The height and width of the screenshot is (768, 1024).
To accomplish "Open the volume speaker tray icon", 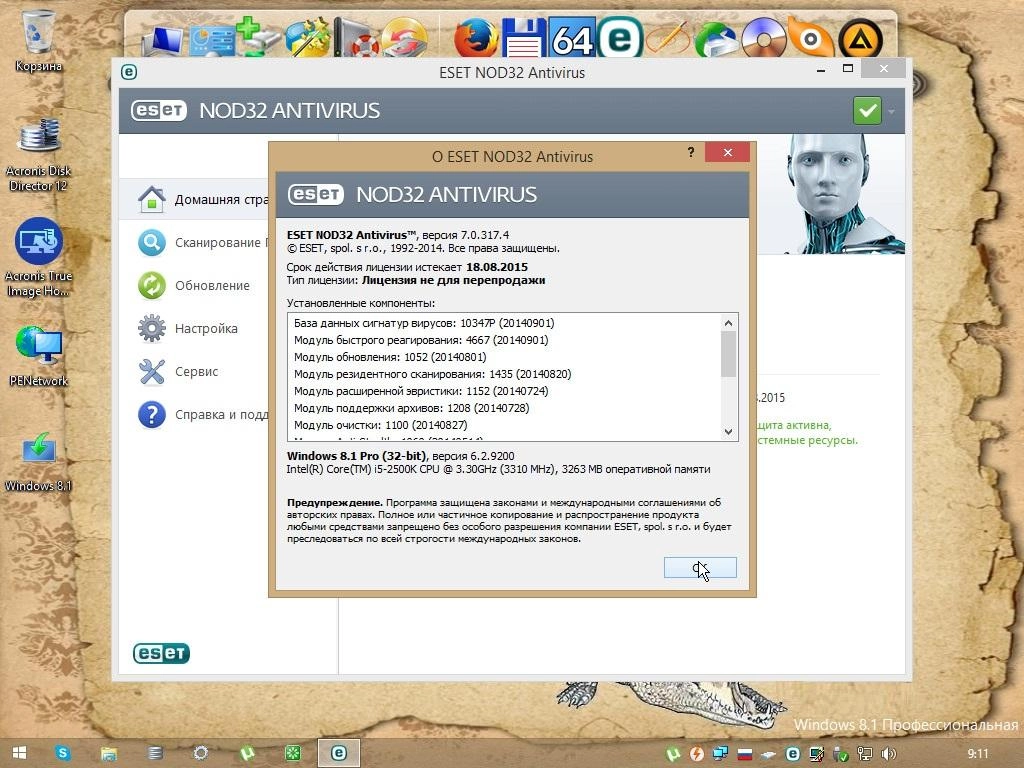I will click(x=889, y=754).
